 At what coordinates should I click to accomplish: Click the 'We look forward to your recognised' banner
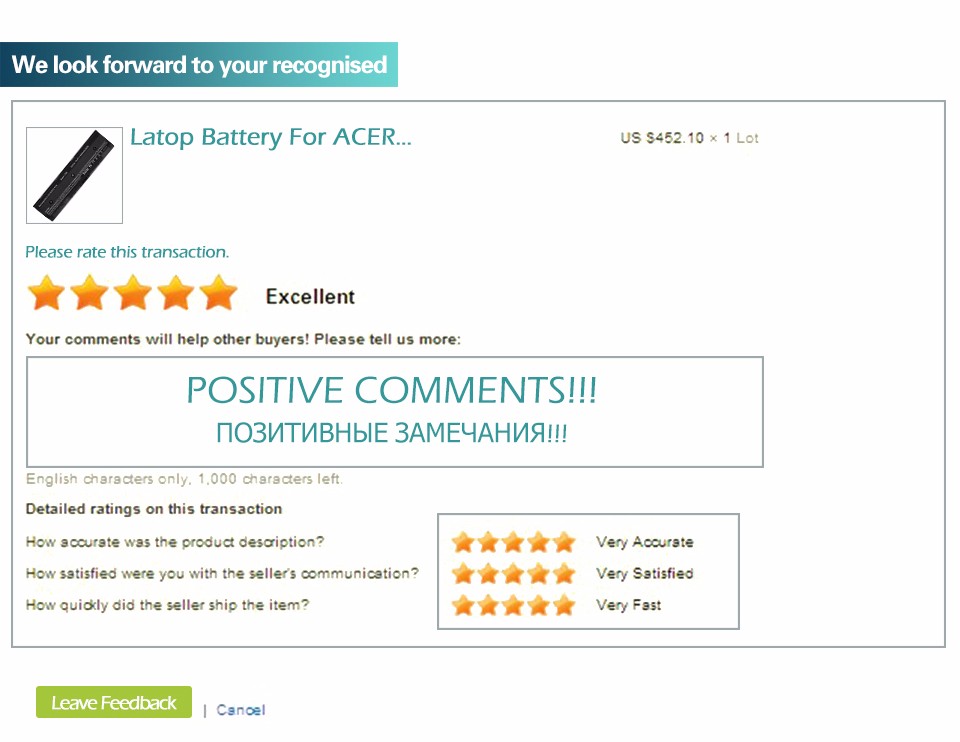tap(199, 65)
